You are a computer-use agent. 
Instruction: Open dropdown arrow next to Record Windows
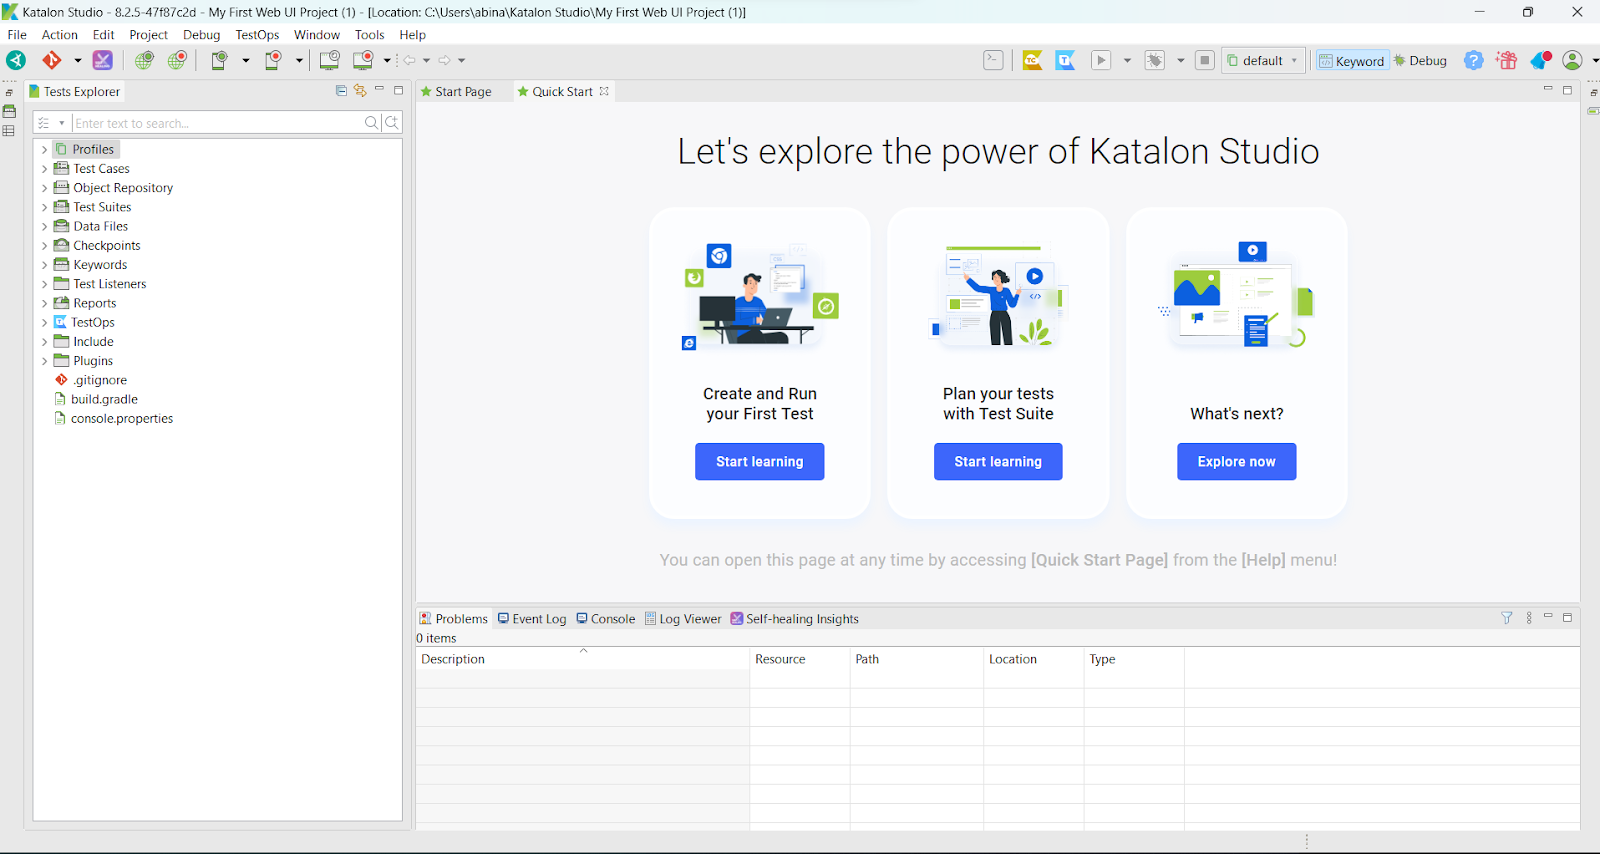pos(387,61)
